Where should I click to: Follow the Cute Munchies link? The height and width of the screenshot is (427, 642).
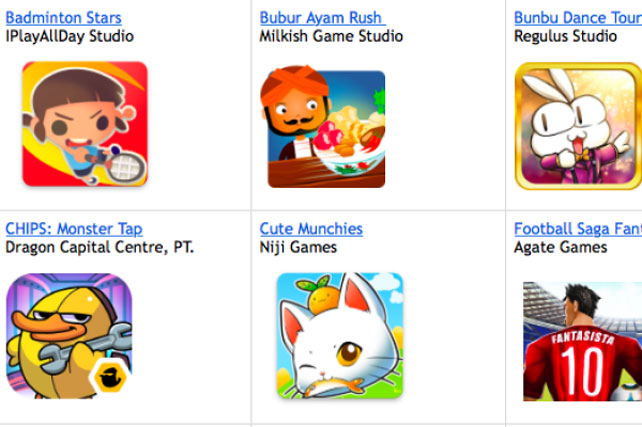tap(311, 229)
